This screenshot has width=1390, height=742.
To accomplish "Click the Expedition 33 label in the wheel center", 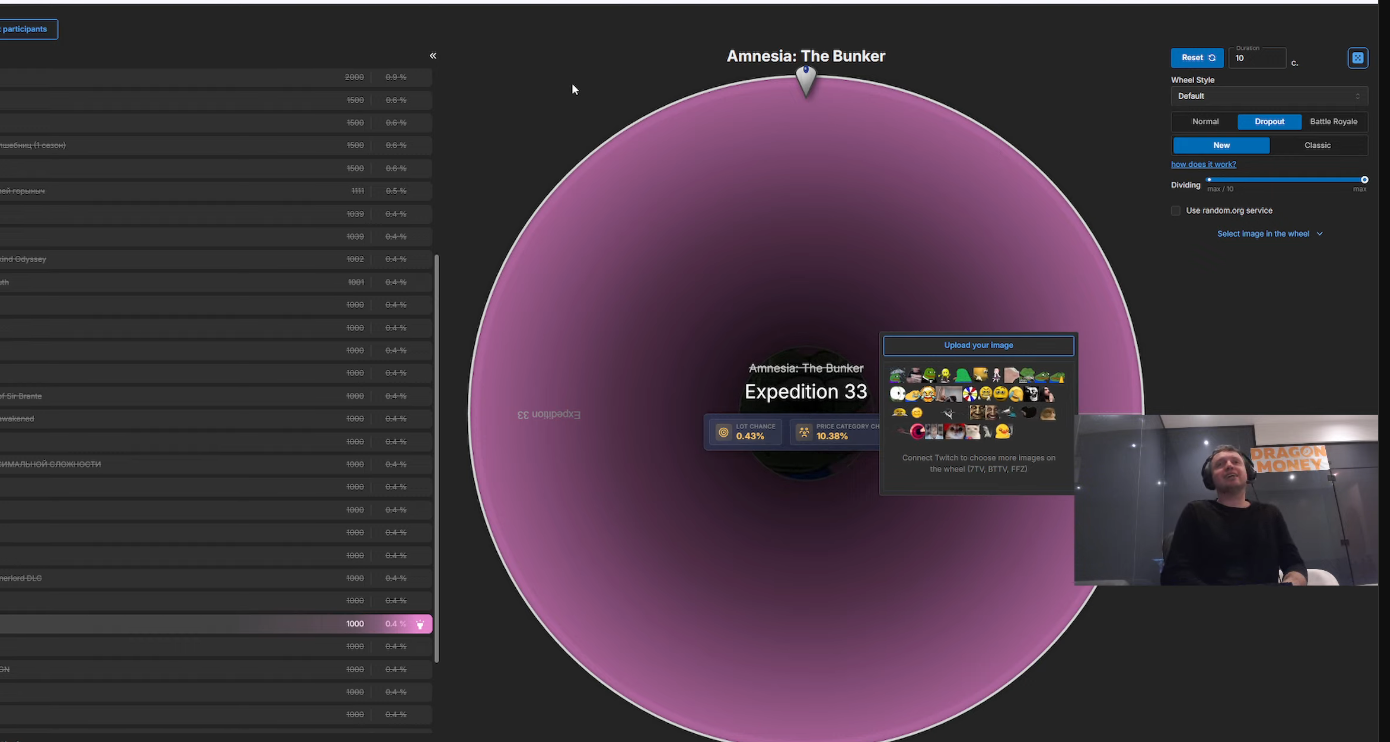I will pos(806,392).
